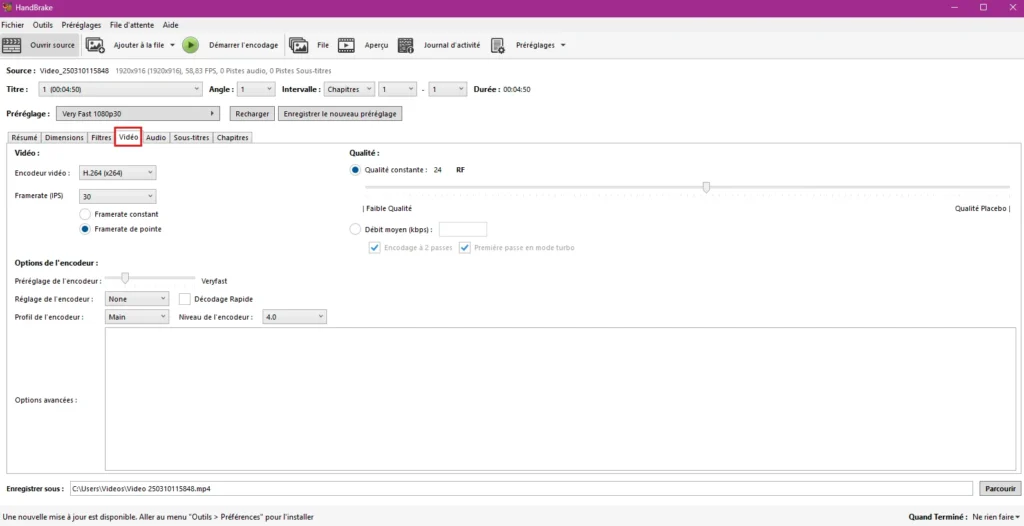Click the HandBrake logo in title bar
1024x526 pixels.
[x=7, y=7]
